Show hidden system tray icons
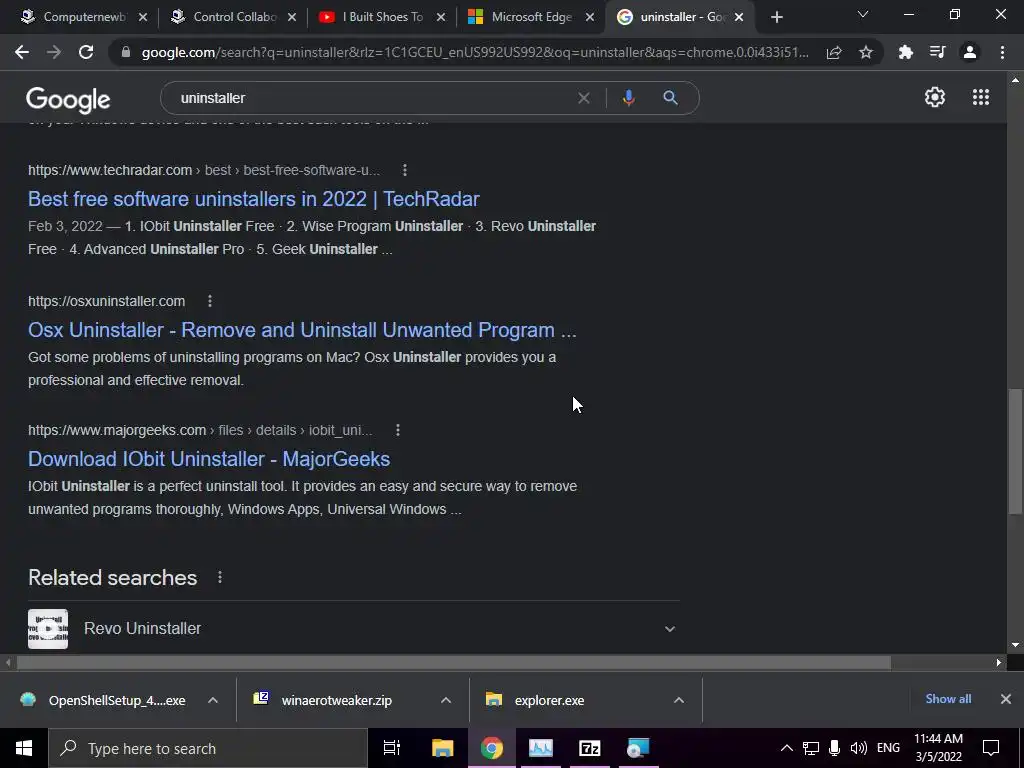This screenshot has width=1024, height=768. (x=787, y=748)
